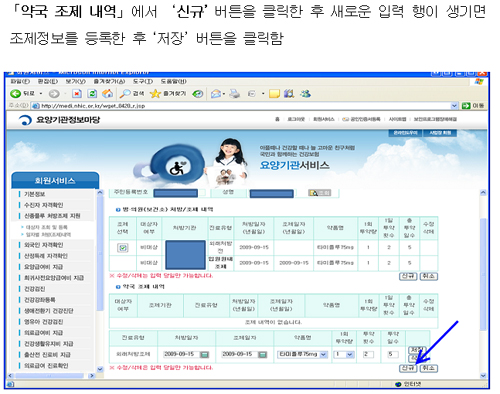Image resolution: width=500 pixels, height=394 pixels.
Task: Open 영유아 건강검진 in sidebar
Action: pos(43,322)
